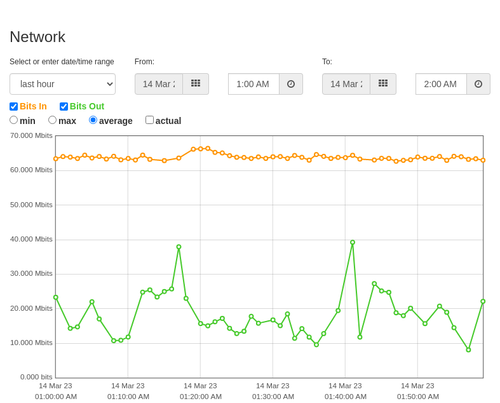Click the To date field
Viewport: 500px width, 403px height.
pos(346,84)
